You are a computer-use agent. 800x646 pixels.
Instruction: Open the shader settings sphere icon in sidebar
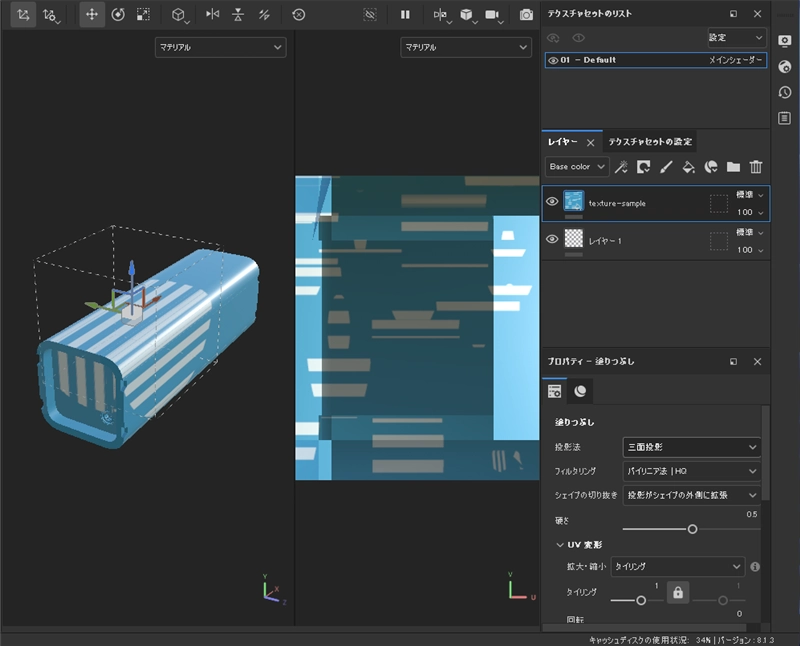pyautogui.click(x=785, y=66)
